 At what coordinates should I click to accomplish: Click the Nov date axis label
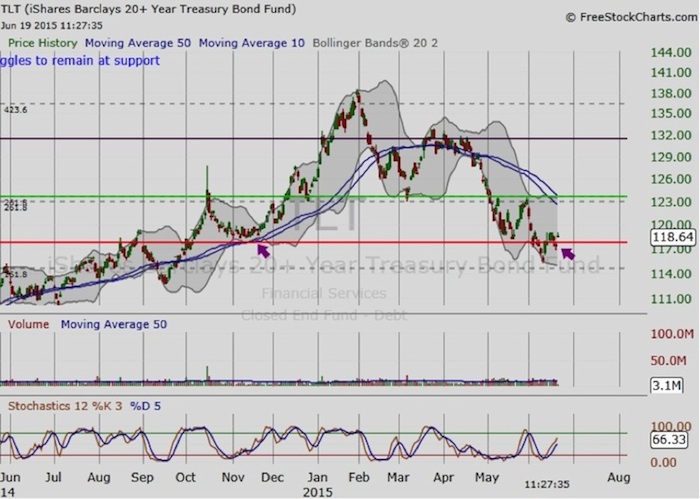233,478
